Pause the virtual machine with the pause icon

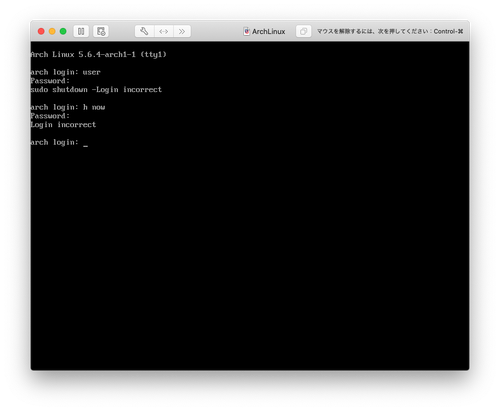click(x=81, y=31)
